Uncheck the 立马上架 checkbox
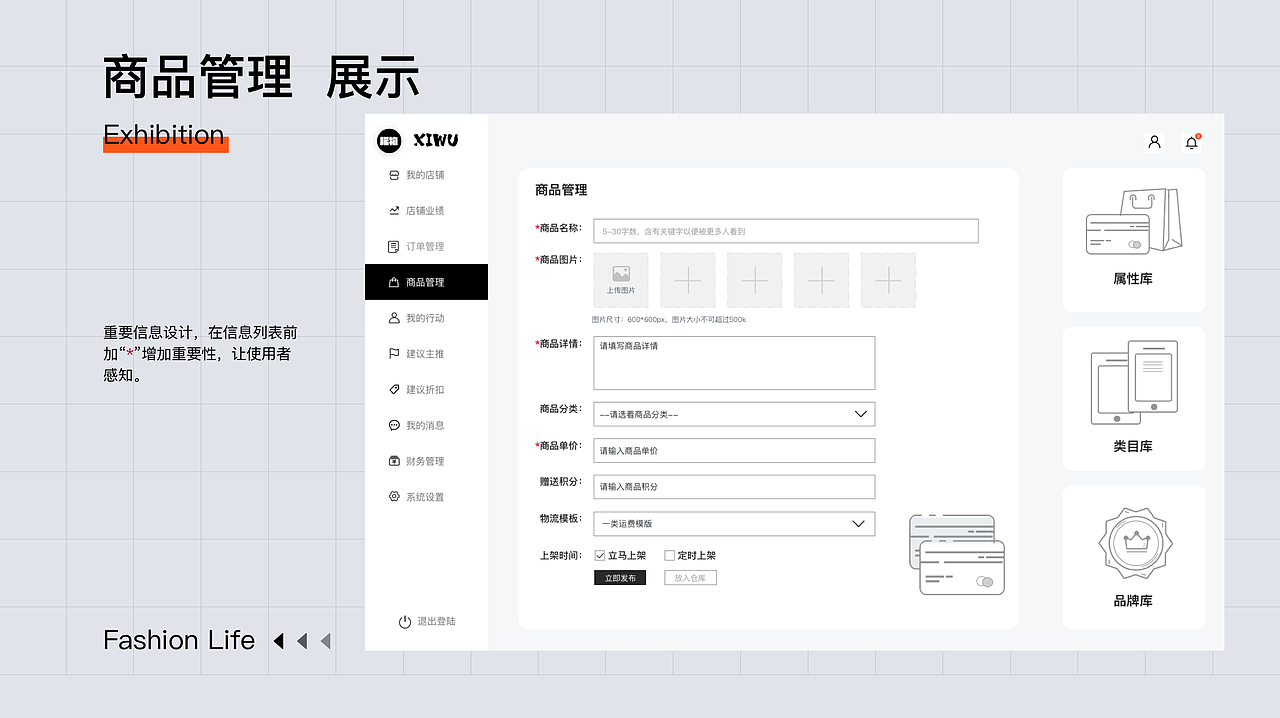The image size is (1280, 718). tap(598, 554)
